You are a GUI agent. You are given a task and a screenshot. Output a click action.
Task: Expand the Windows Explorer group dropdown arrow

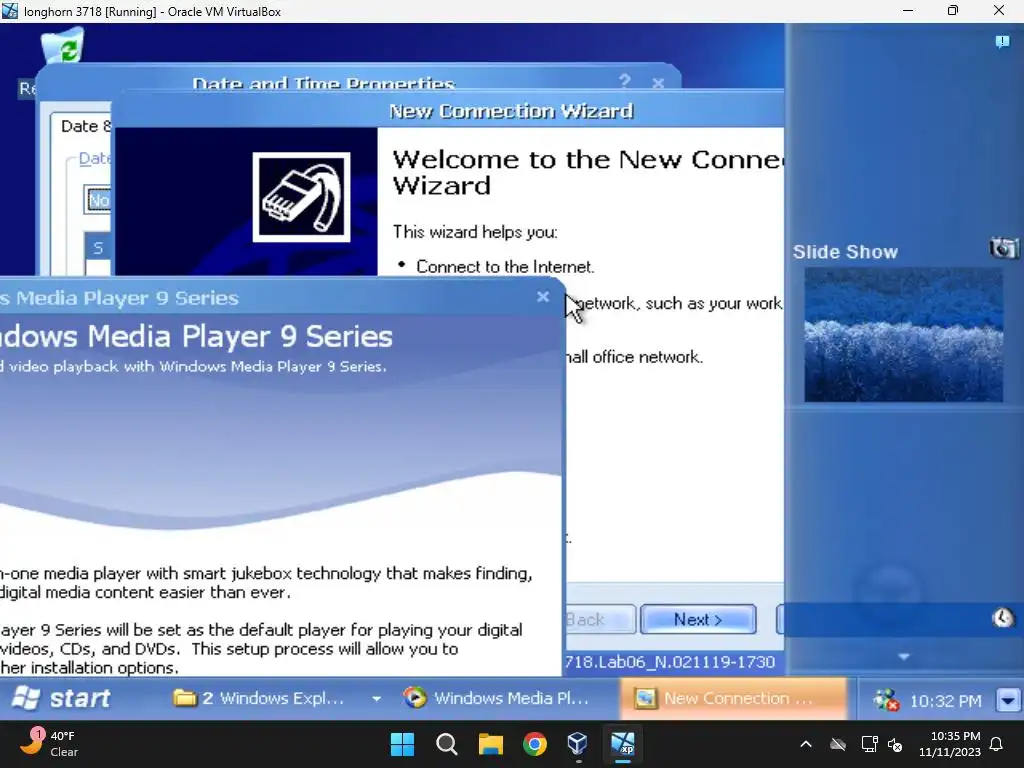click(377, 698)
